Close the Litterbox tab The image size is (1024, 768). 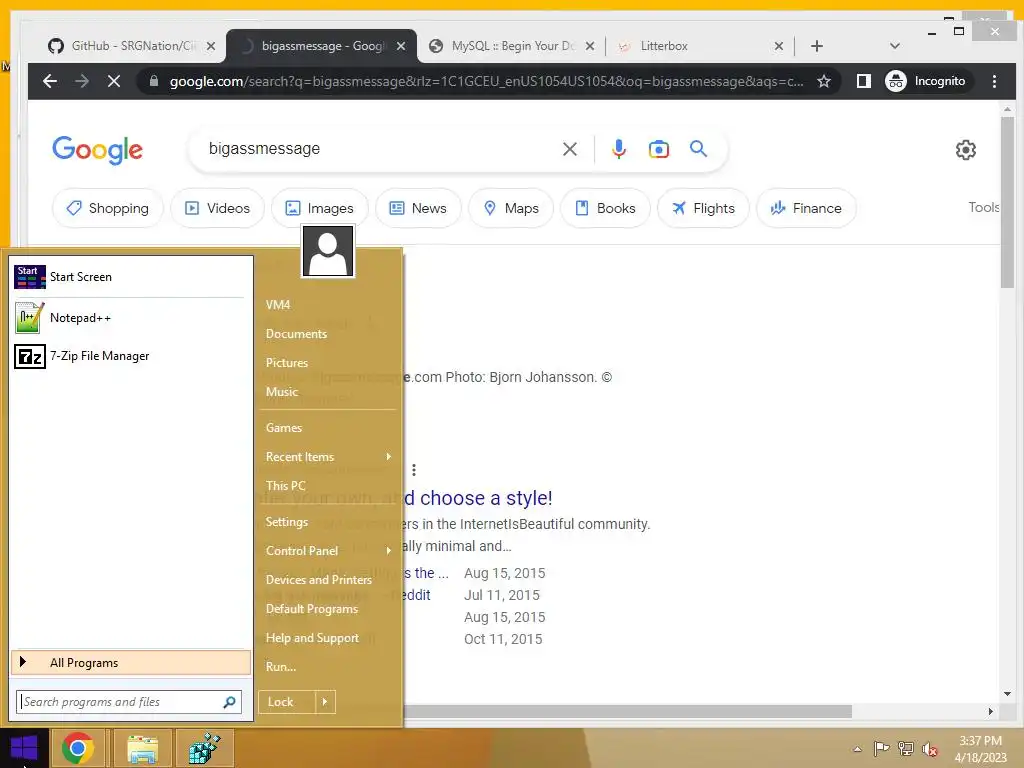[778, 46]
